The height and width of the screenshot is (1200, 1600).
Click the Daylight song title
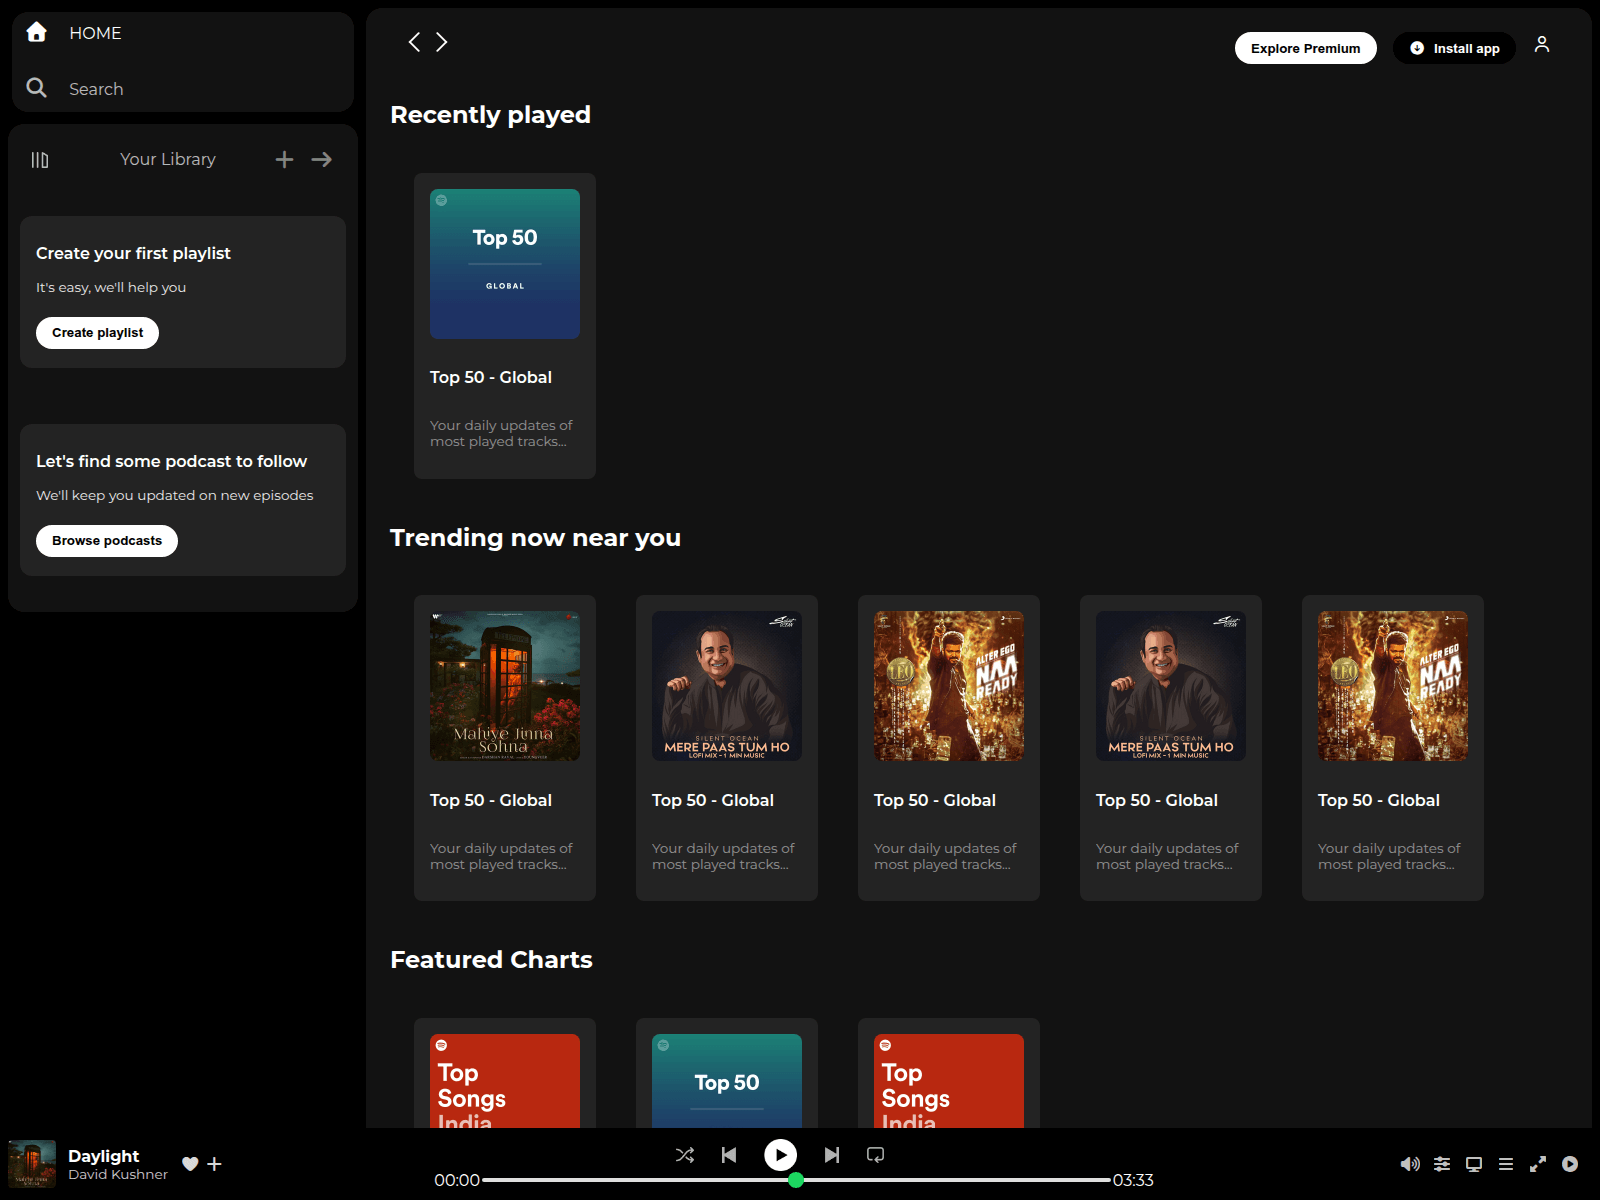(104, 1156)
